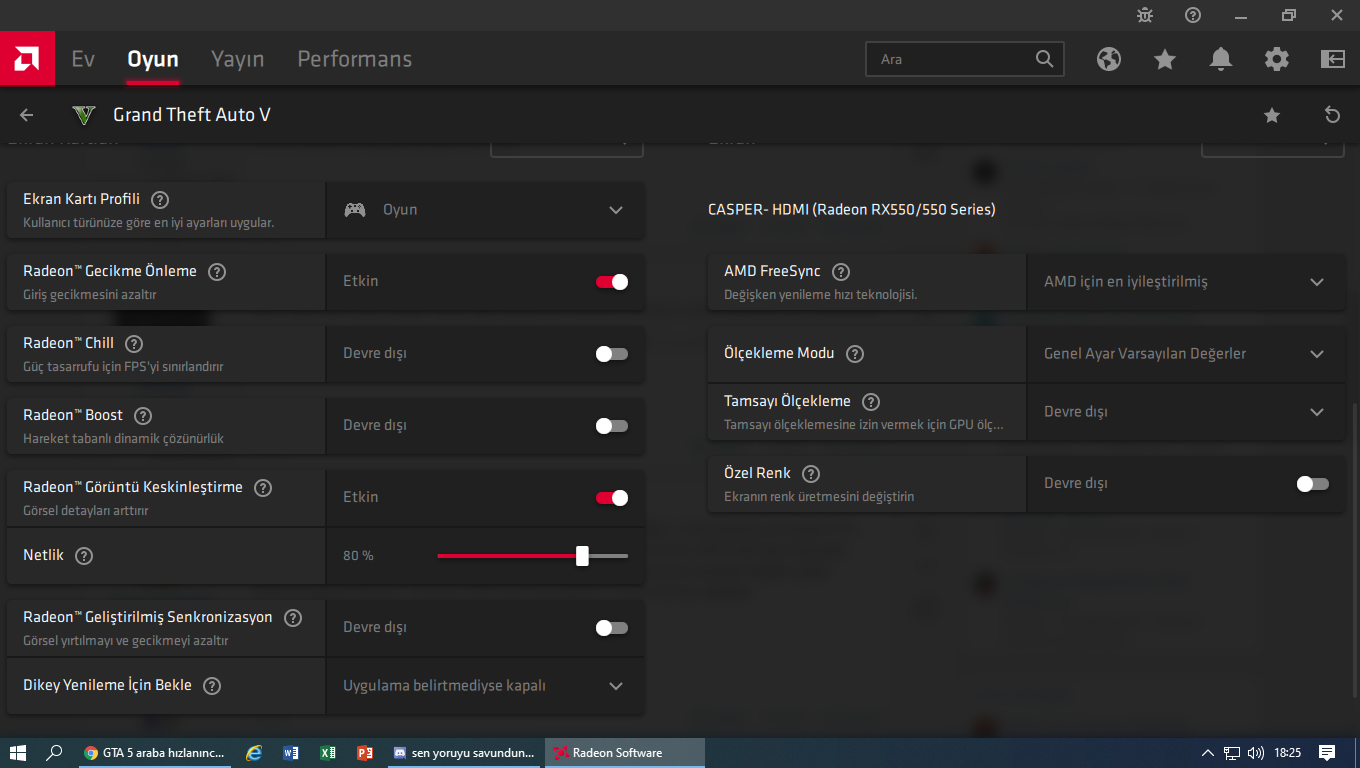Image resolution: width=1360 pixels, height=768 pixels.
Task: Enable Radeon Chill toggle
Action: (612, 353)
